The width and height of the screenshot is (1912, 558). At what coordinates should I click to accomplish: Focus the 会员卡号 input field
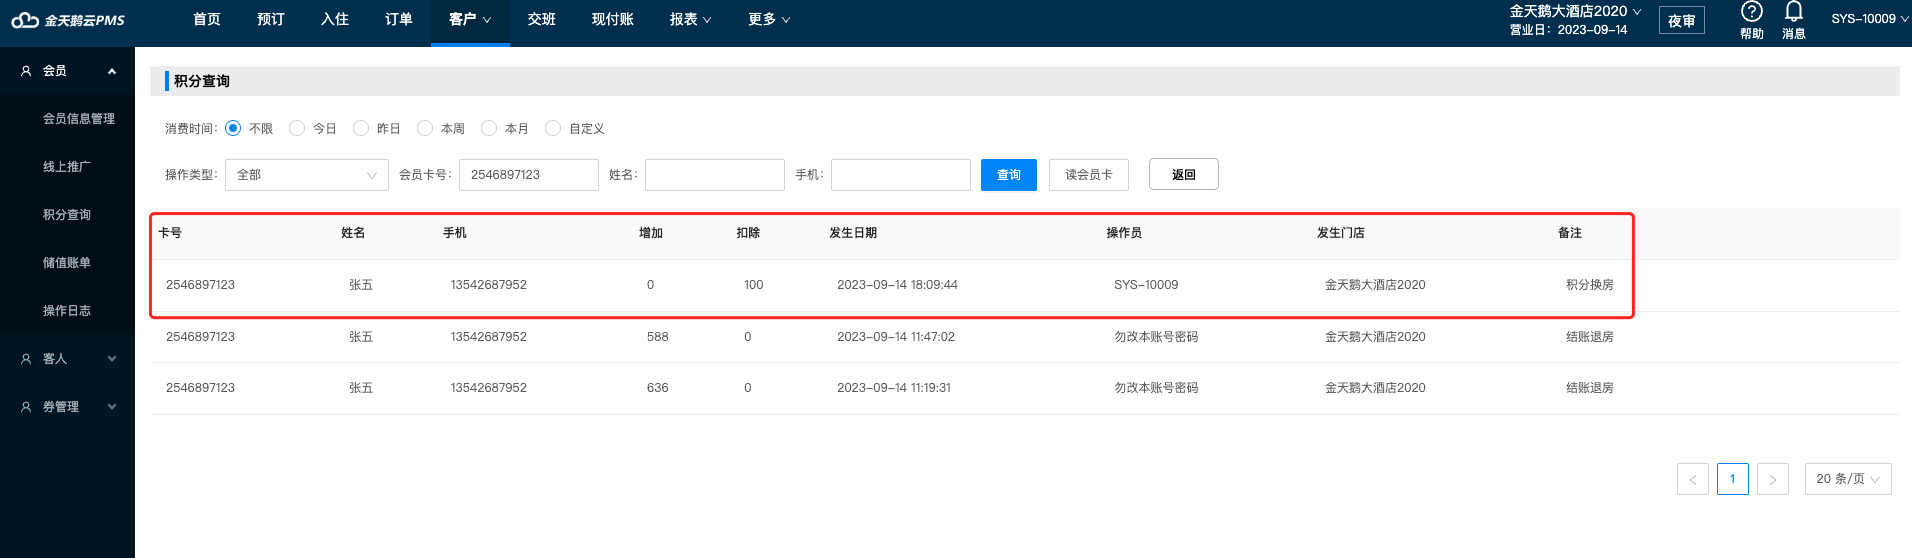pyautogui.click(x=529, y=175)
